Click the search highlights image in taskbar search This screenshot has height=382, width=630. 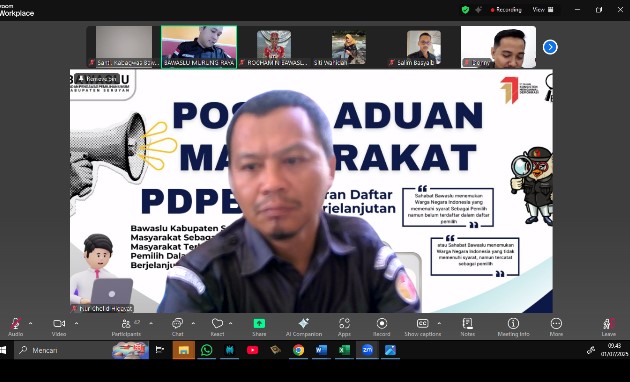tap(130, 350)
